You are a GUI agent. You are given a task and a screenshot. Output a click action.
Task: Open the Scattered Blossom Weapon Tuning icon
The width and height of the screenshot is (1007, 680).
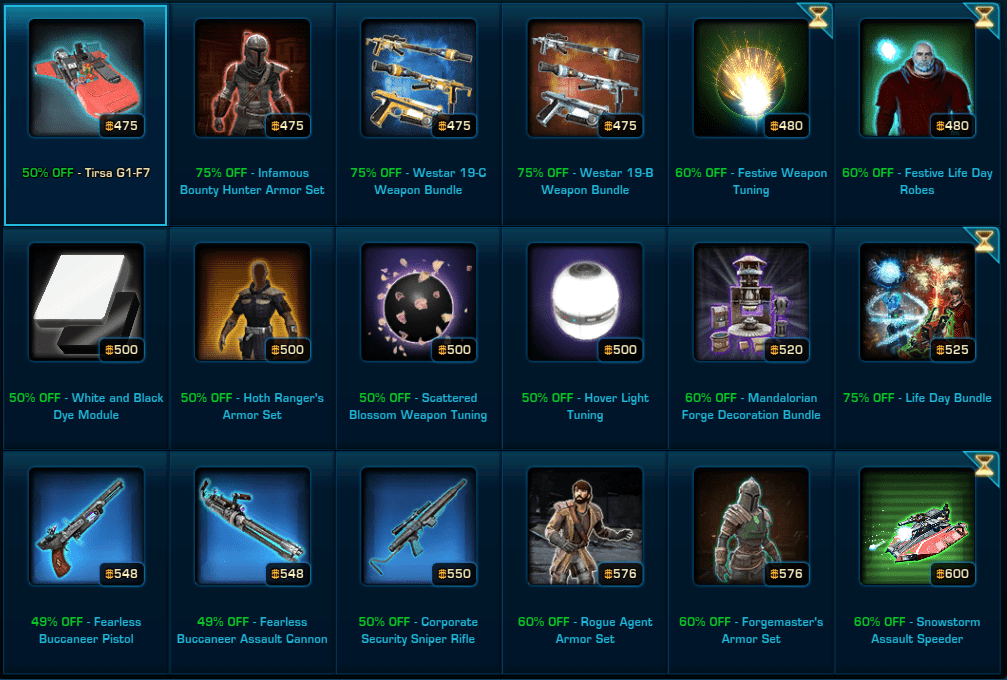pos(419,302)
